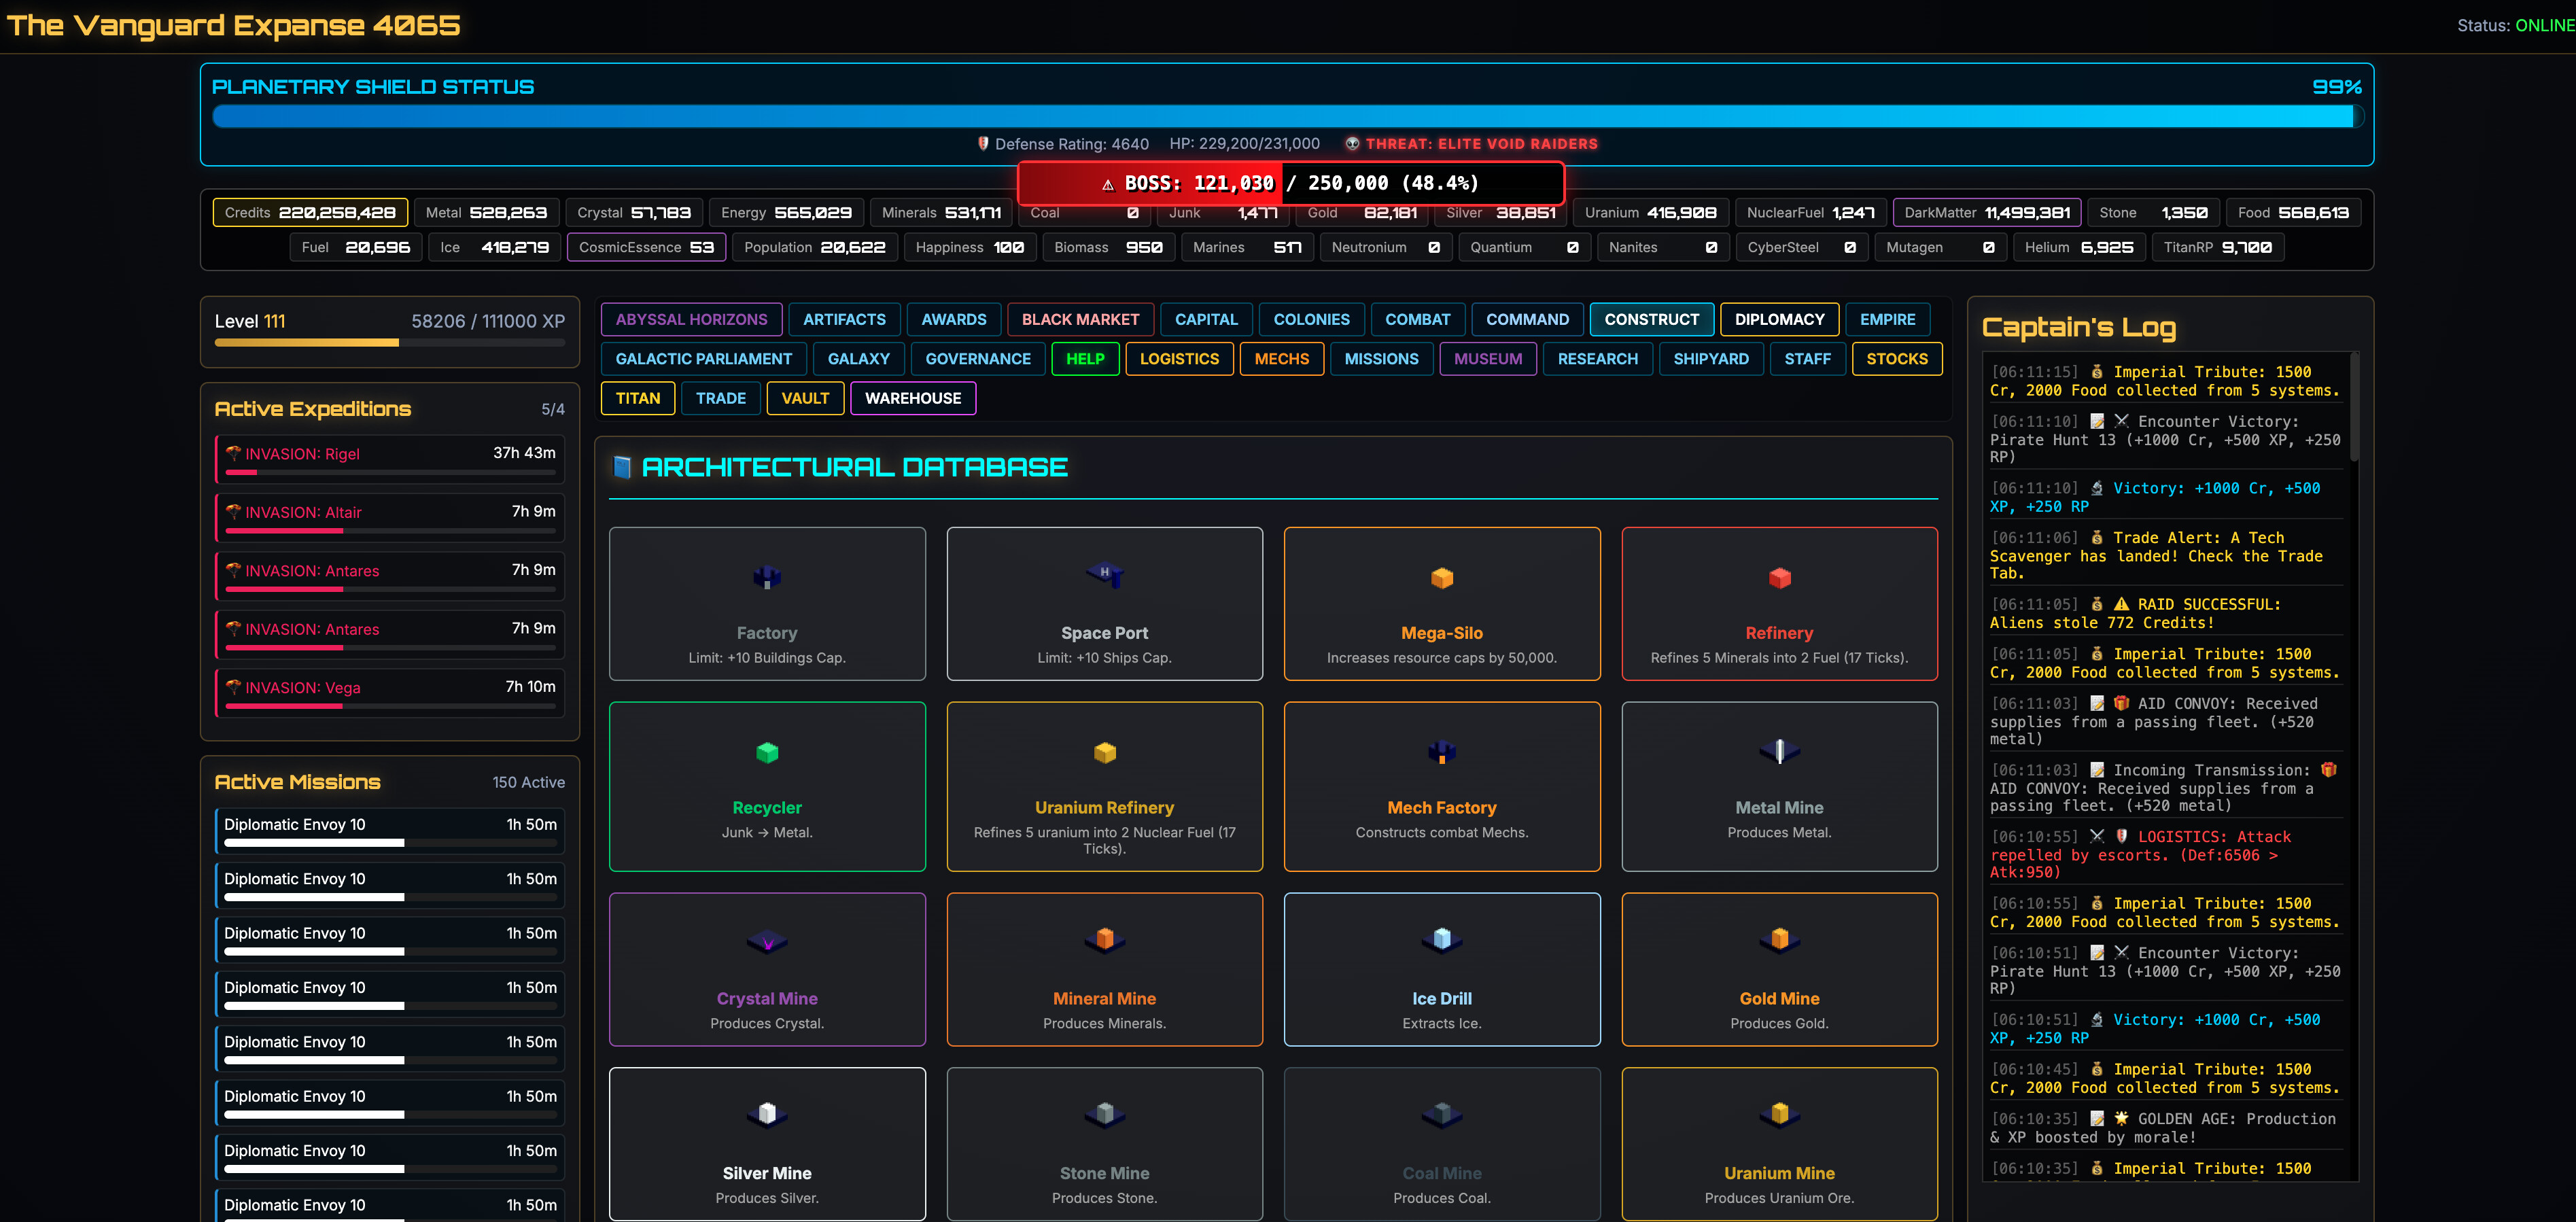Select the Space Port building icon

pyautogui.click(x=1104, y=577)
